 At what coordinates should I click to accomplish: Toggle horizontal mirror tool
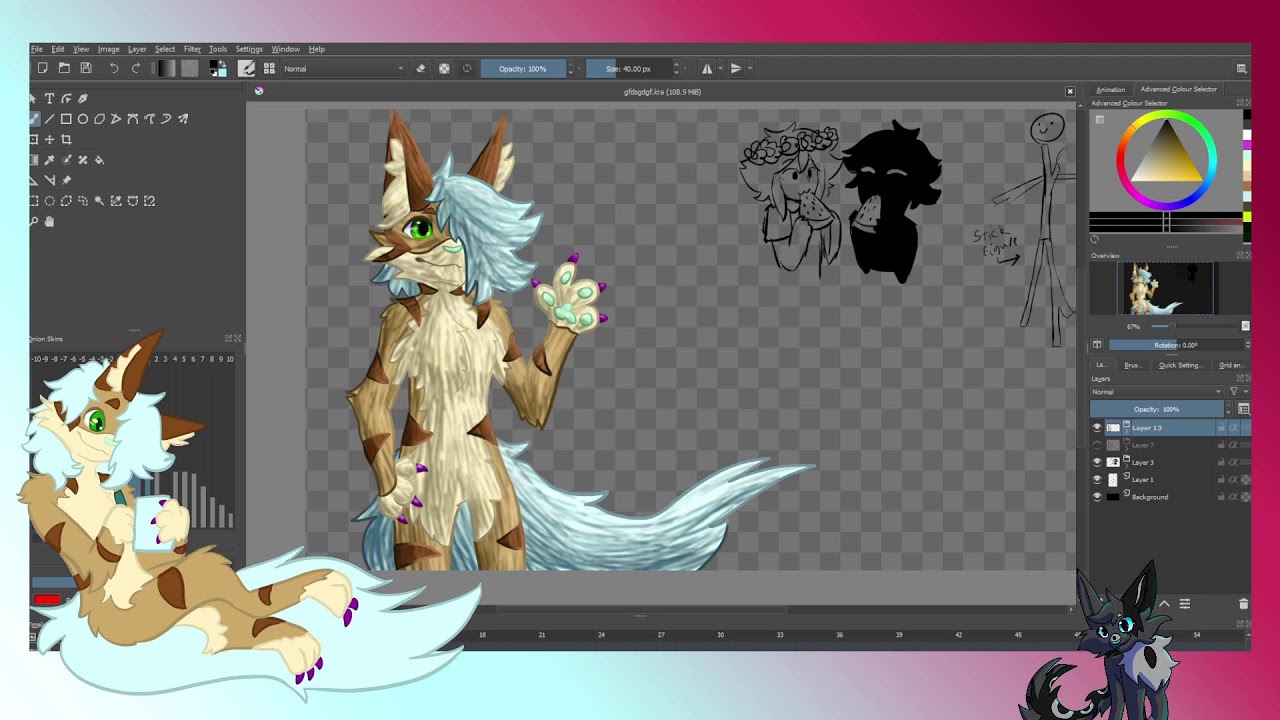pyautogui.click(x=707, y=68)
